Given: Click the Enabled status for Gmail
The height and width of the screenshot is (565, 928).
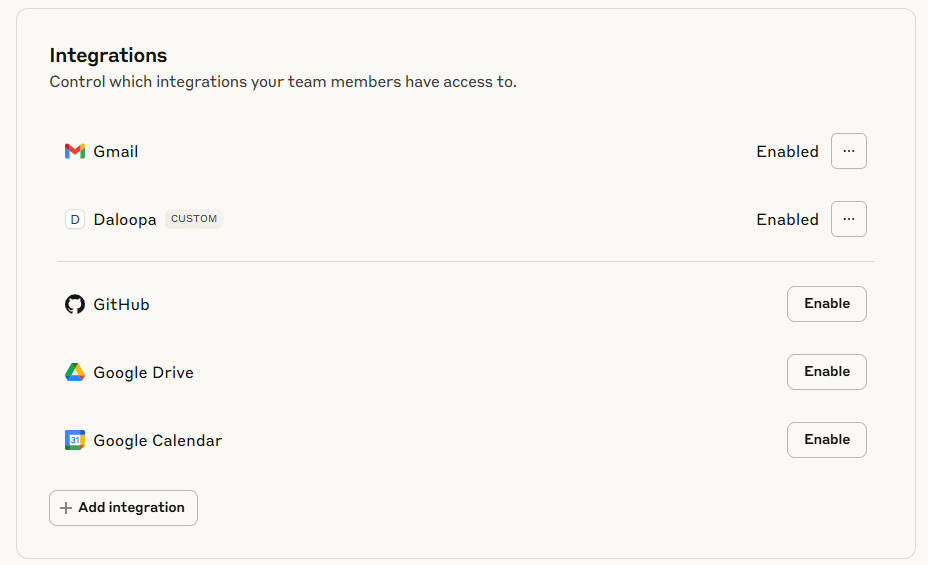Looking at the screenshot, I should tap(787, 152).
